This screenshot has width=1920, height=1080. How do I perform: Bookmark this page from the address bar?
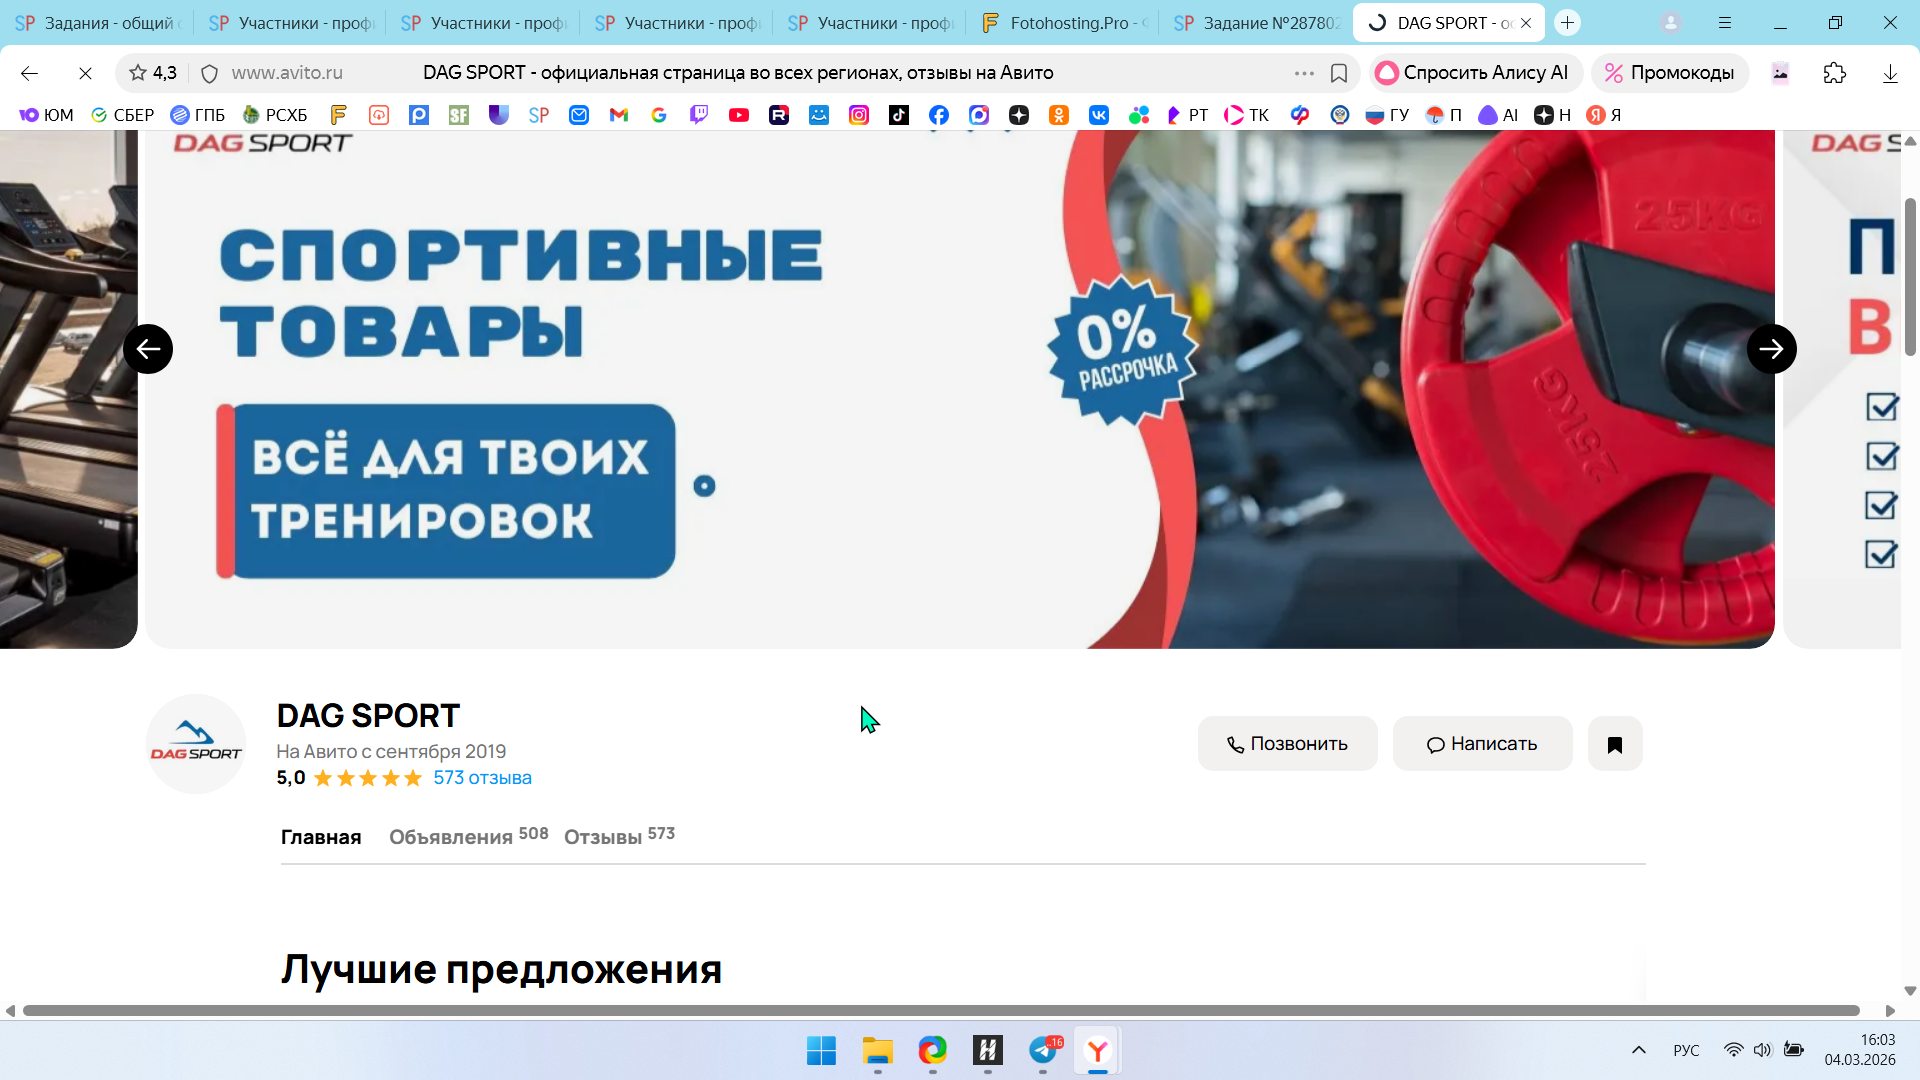[x=1338, y=73]
